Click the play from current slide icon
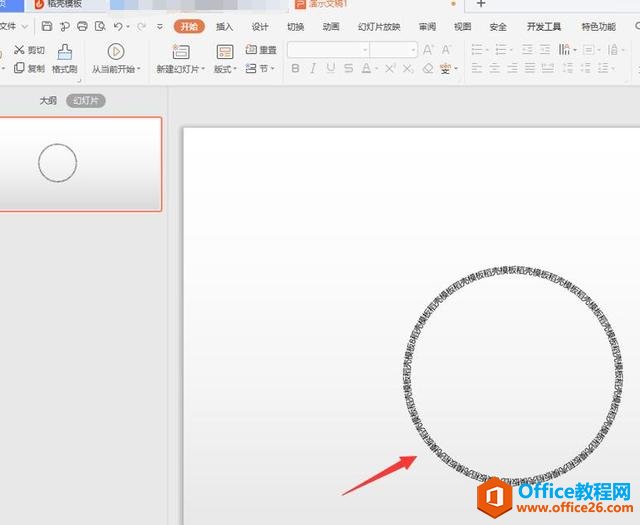 click(116, 52)
